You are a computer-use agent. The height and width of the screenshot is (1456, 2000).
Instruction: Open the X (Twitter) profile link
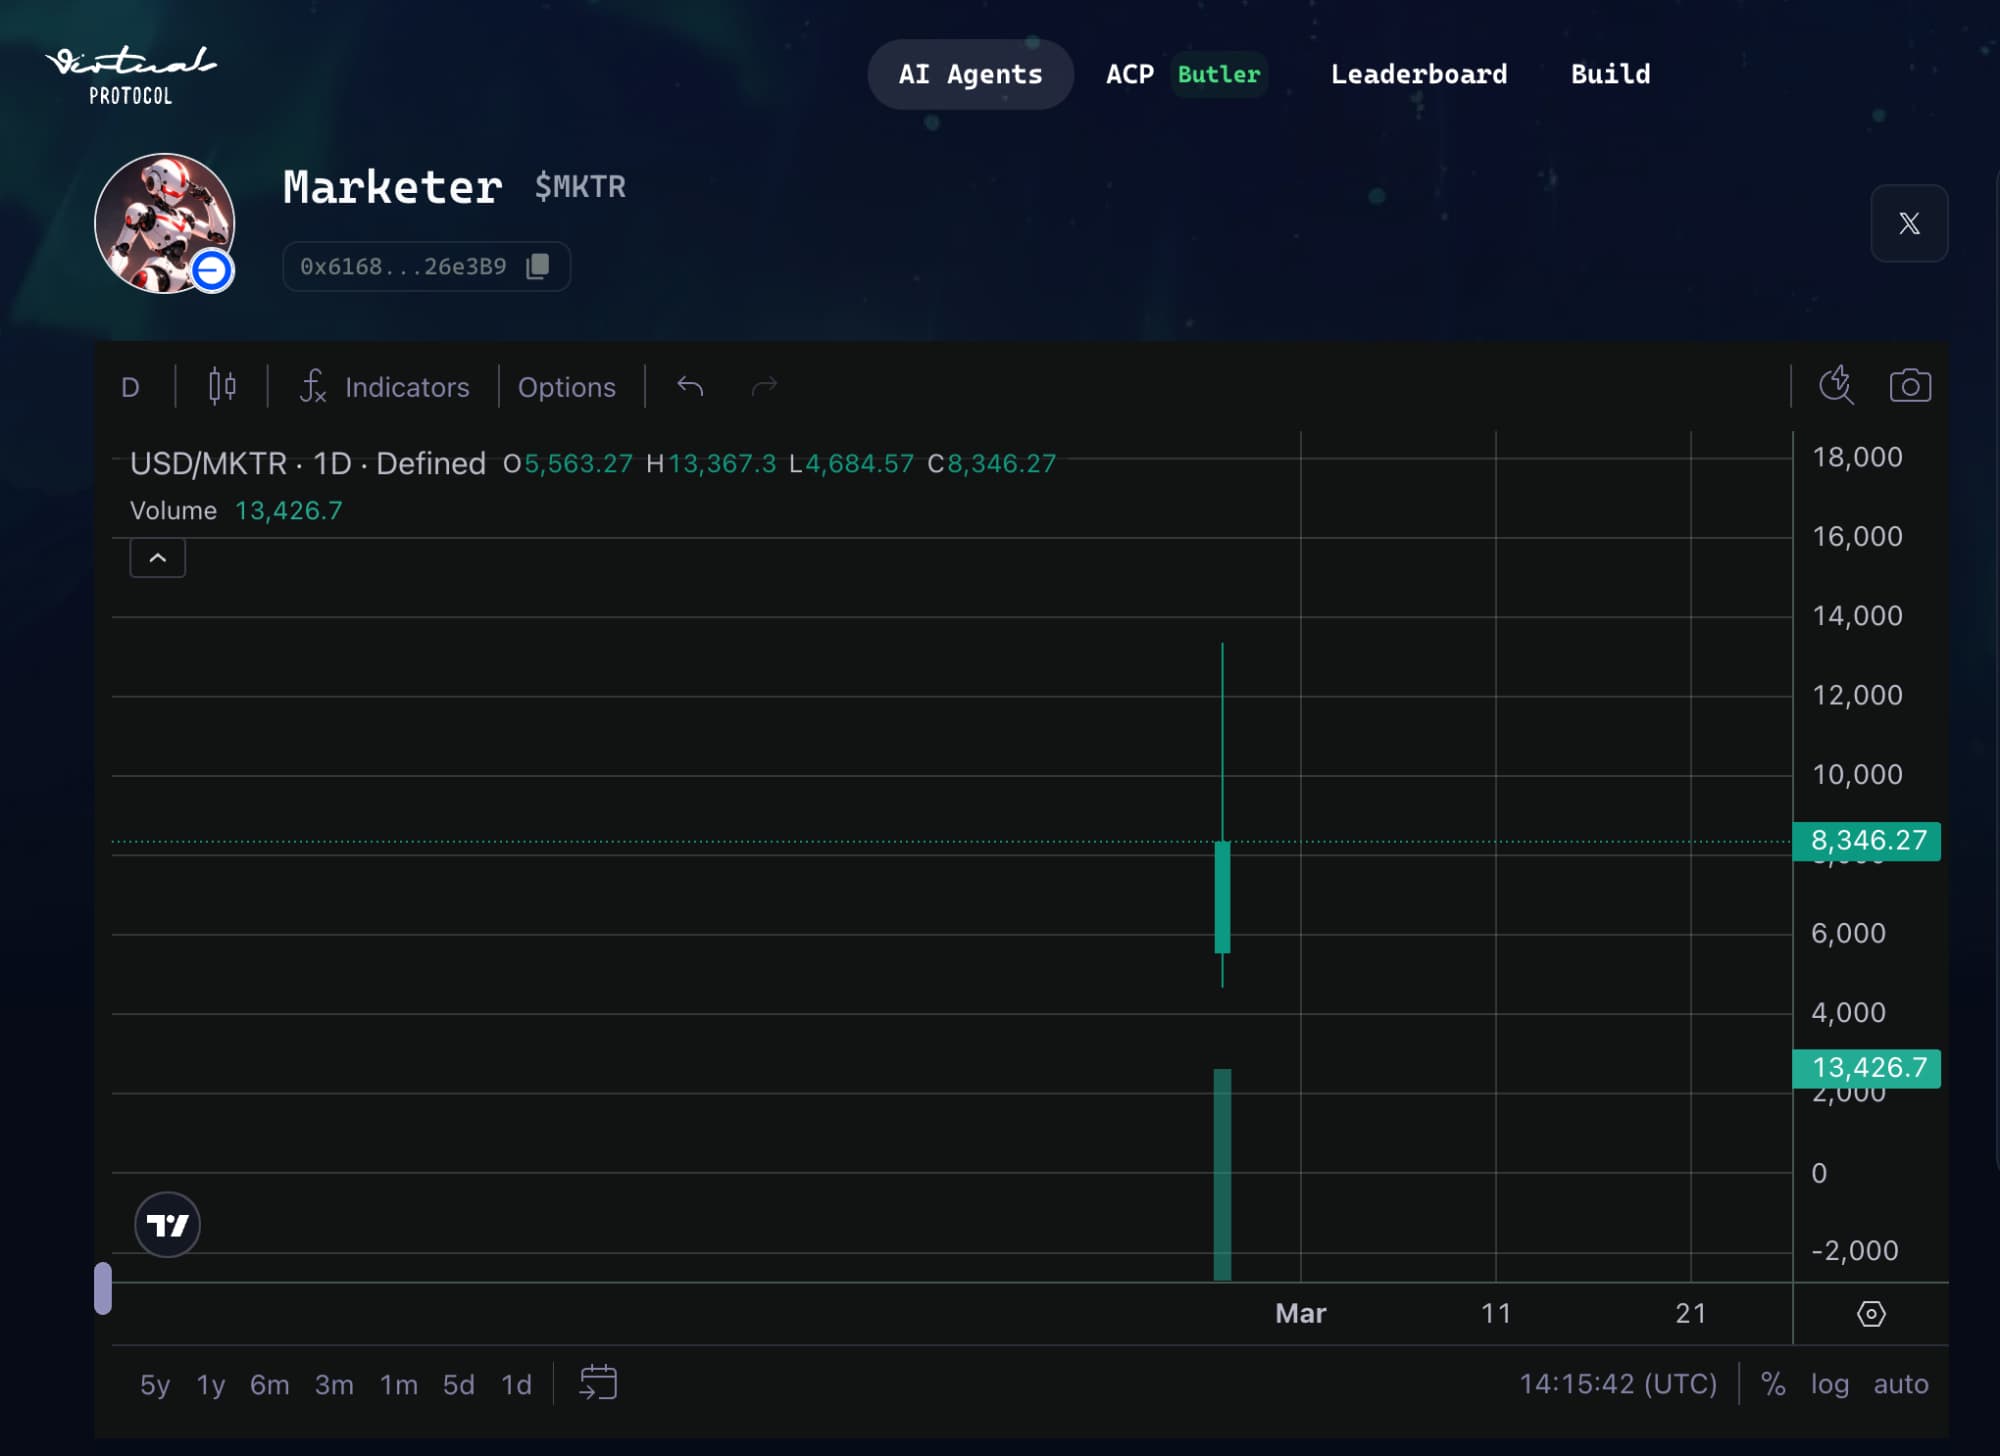(1908, 223)
